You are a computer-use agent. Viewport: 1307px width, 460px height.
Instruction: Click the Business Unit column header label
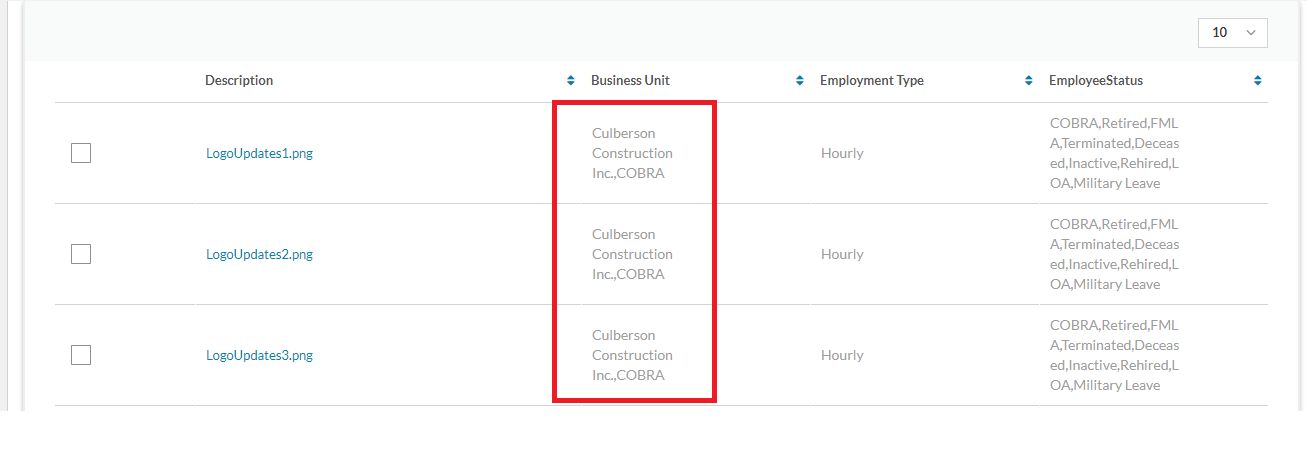point(630,81)
